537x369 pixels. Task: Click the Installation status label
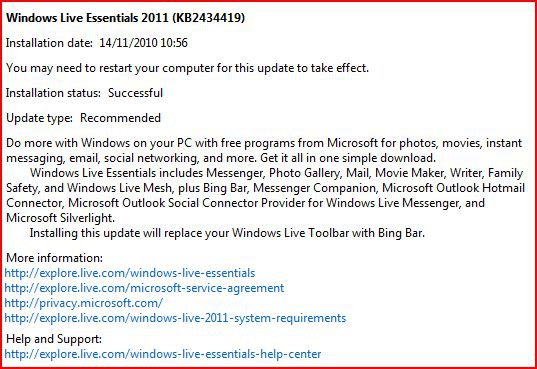[53, 93]
